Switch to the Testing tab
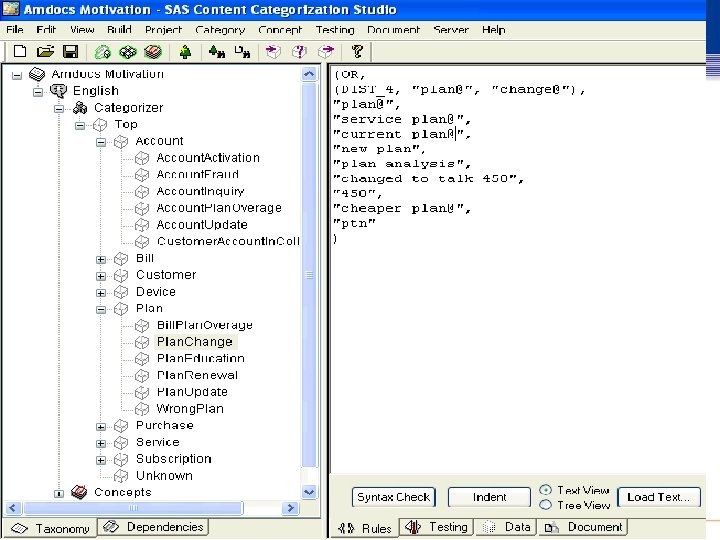This screenshot has height=540, width=720. click(436, 527)
